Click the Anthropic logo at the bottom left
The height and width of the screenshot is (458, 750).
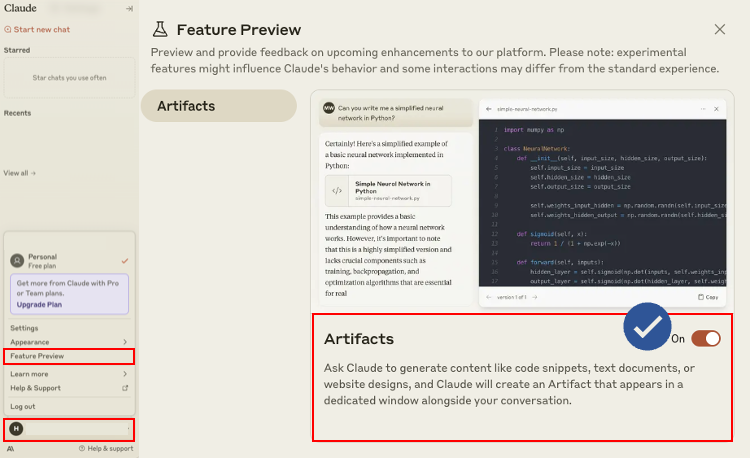click(x=11, y=449)
